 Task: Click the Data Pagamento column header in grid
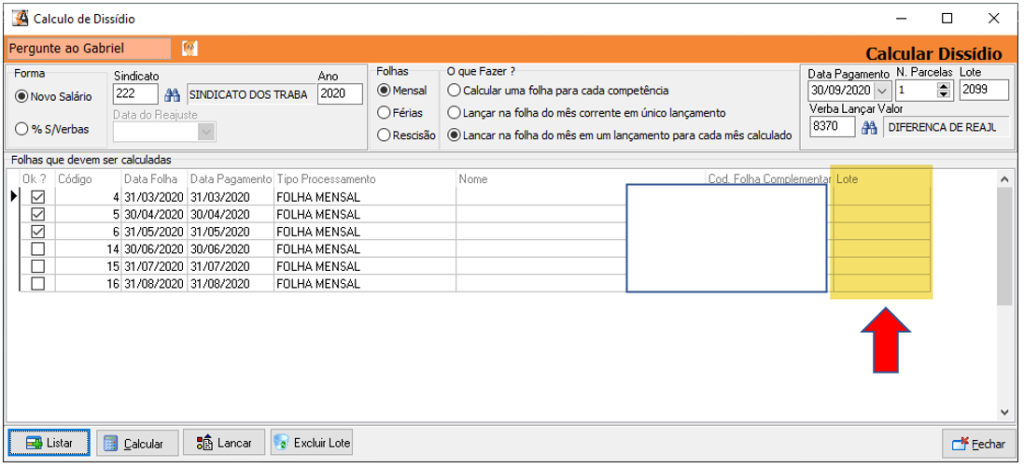pos(231,178)
